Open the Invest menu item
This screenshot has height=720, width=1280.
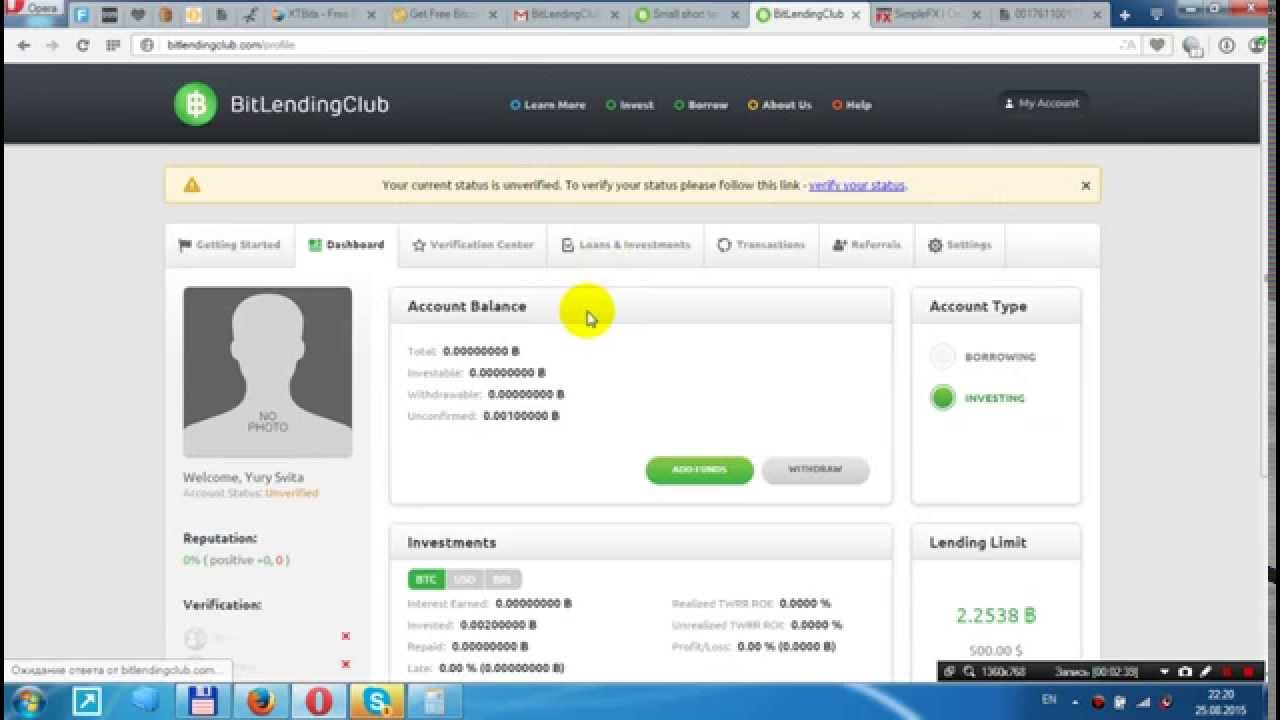[630, 105]
